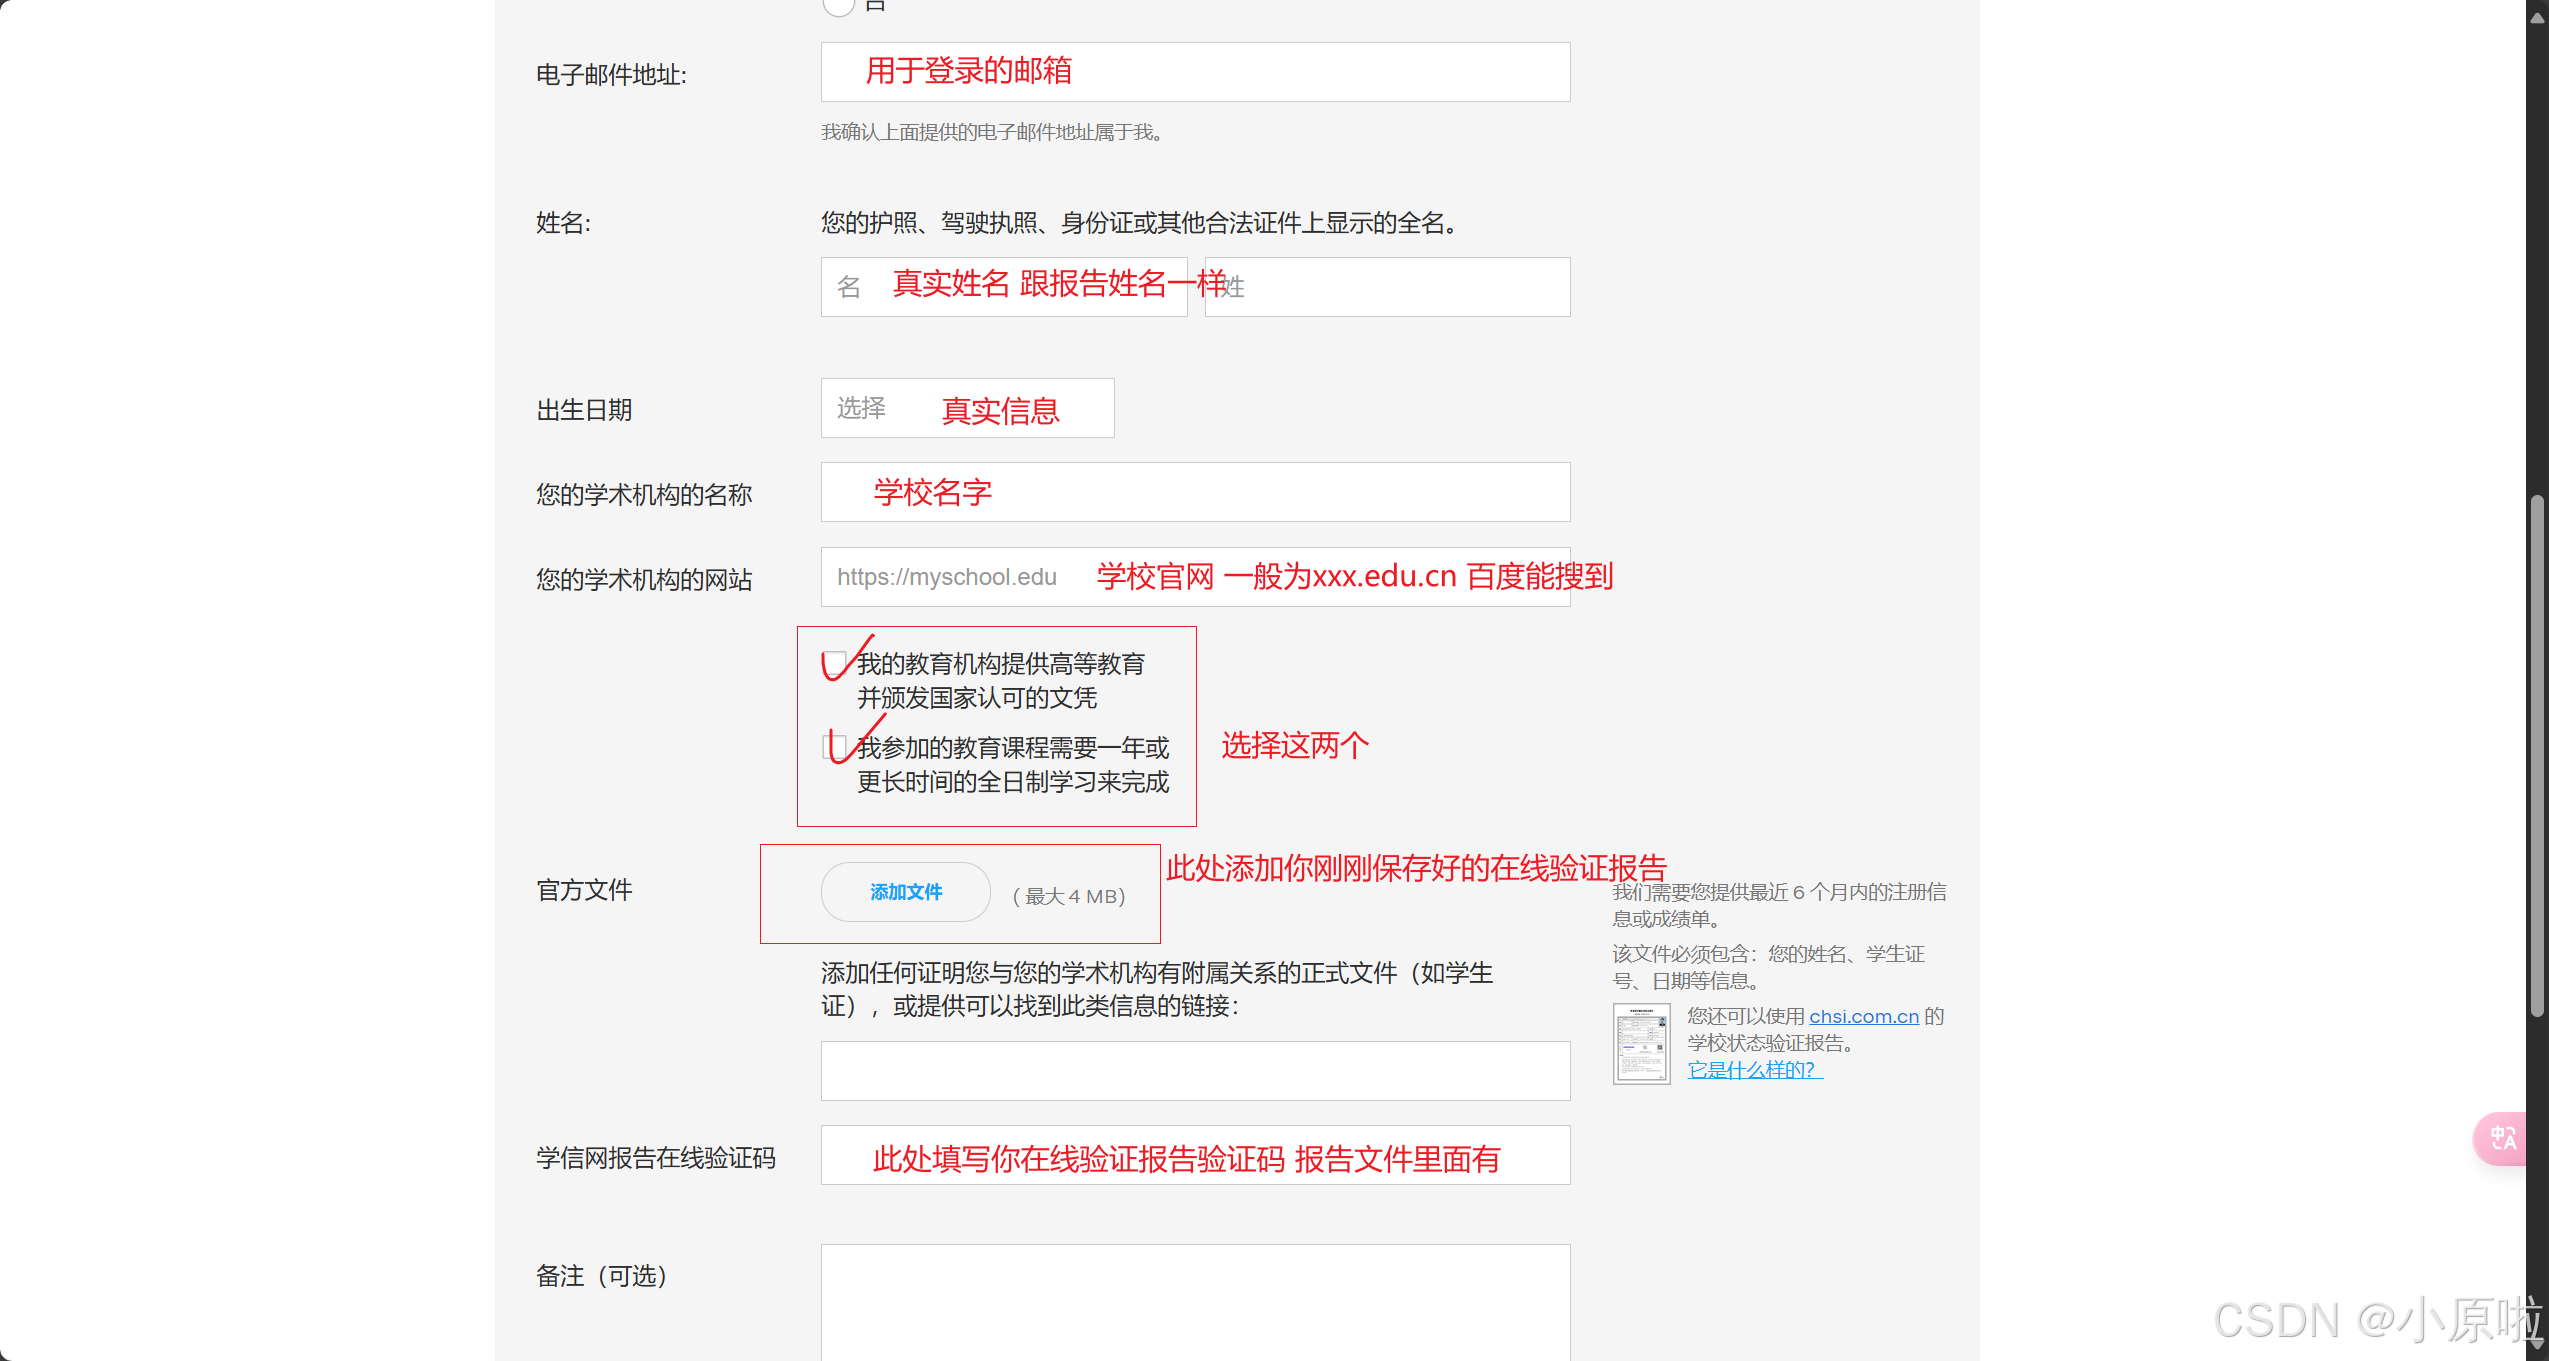
Task: Focus the academic institution name field
Action: click(x=1194, y=492)
